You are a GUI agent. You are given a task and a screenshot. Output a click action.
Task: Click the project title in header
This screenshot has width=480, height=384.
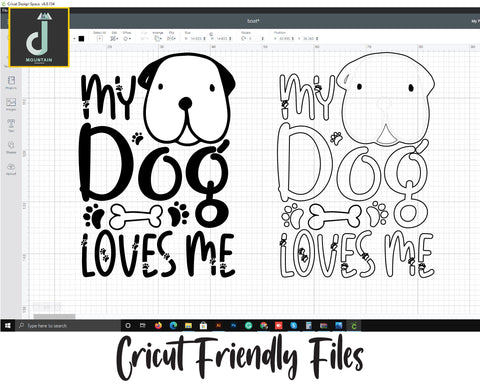coord(253,21)
